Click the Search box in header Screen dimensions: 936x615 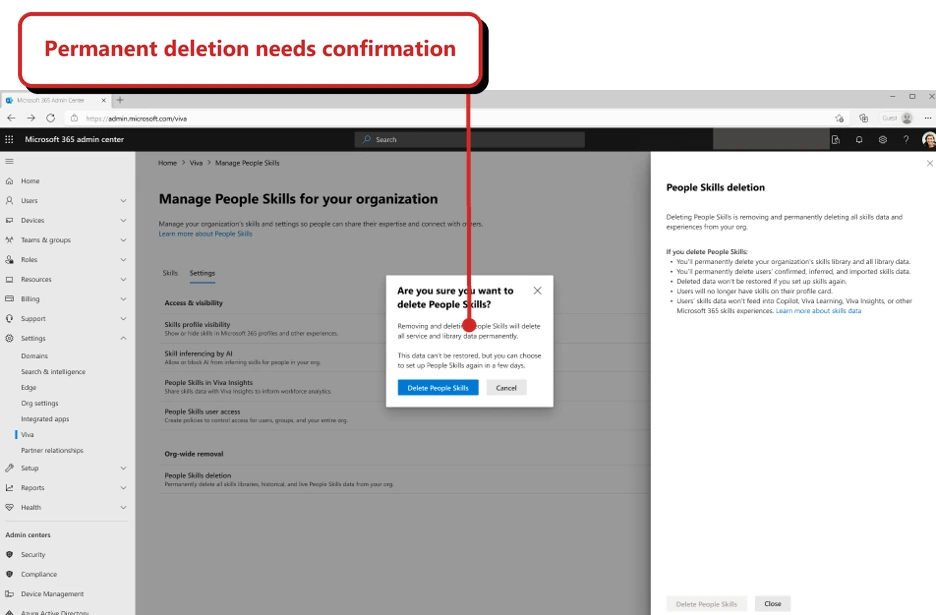[470, 140]
